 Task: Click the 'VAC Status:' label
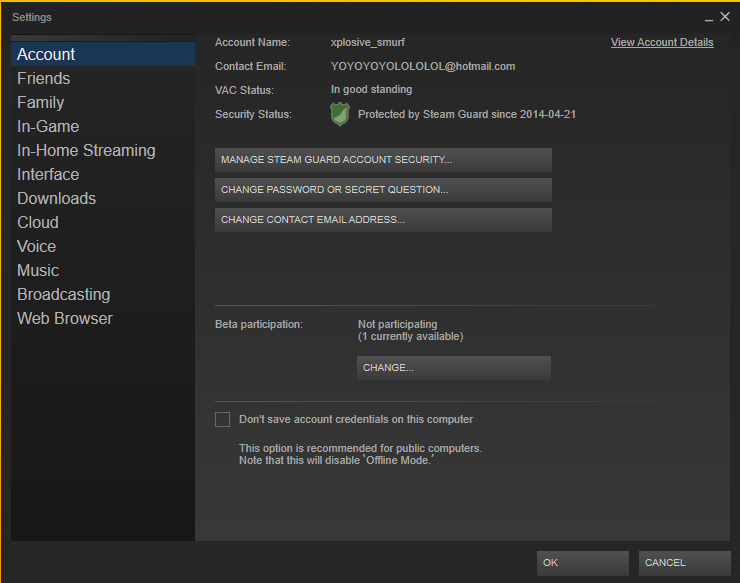(244, 90)
